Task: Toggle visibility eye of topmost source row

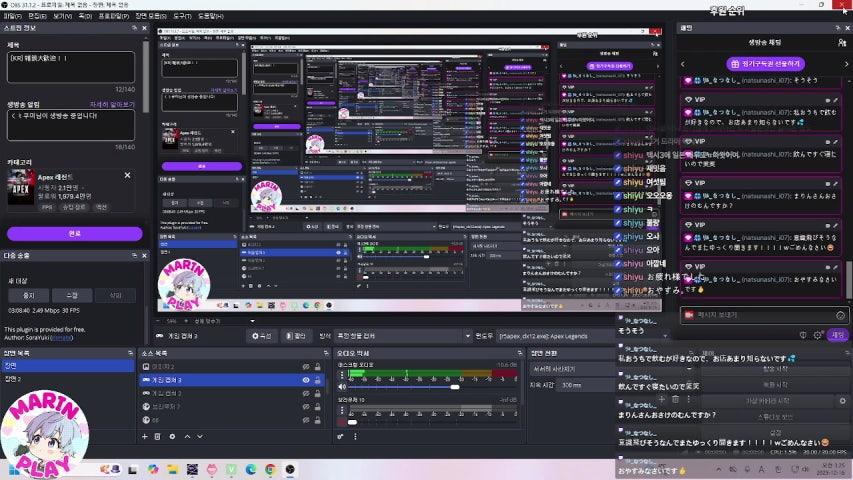Action: point(306,366)
